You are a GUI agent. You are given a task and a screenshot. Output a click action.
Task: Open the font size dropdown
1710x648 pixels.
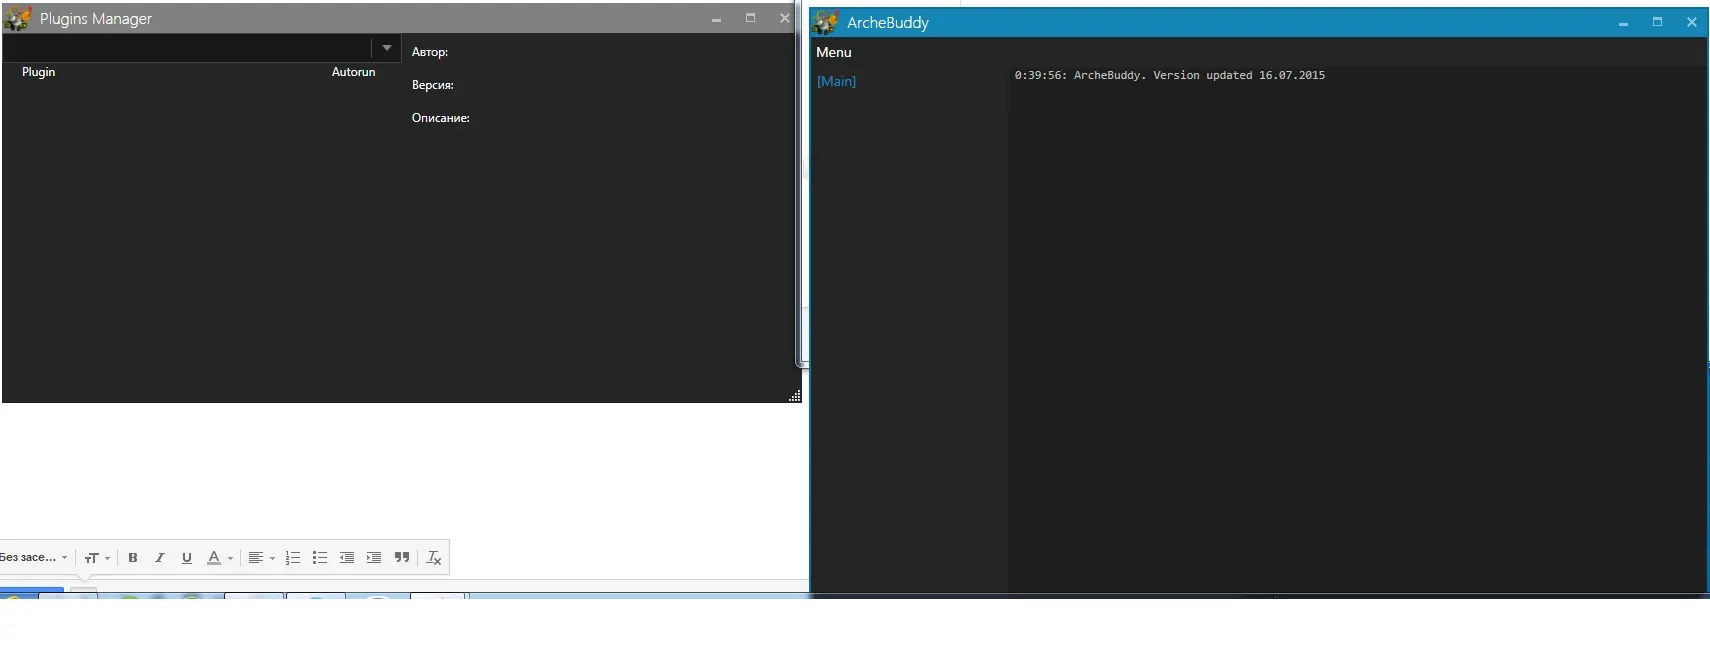tap(97, 558)
